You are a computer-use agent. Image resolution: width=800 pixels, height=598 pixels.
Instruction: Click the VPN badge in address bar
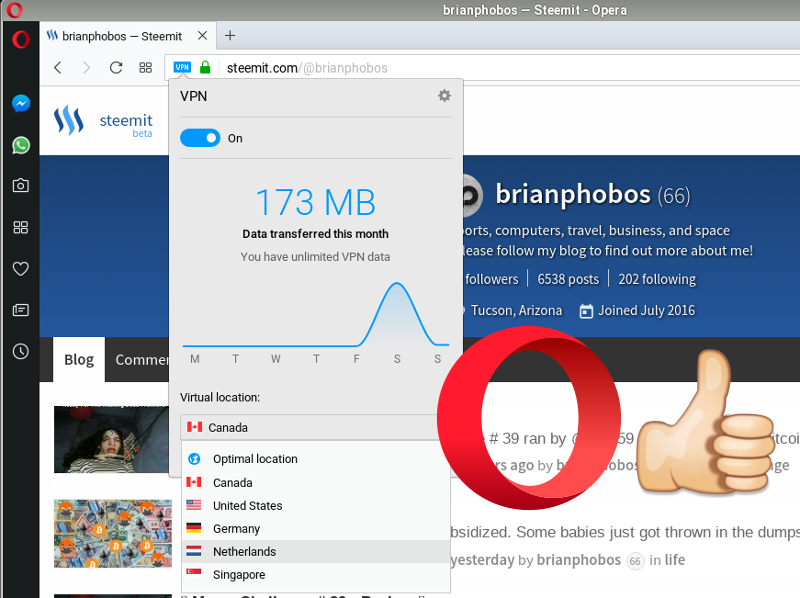click(182, 68)
